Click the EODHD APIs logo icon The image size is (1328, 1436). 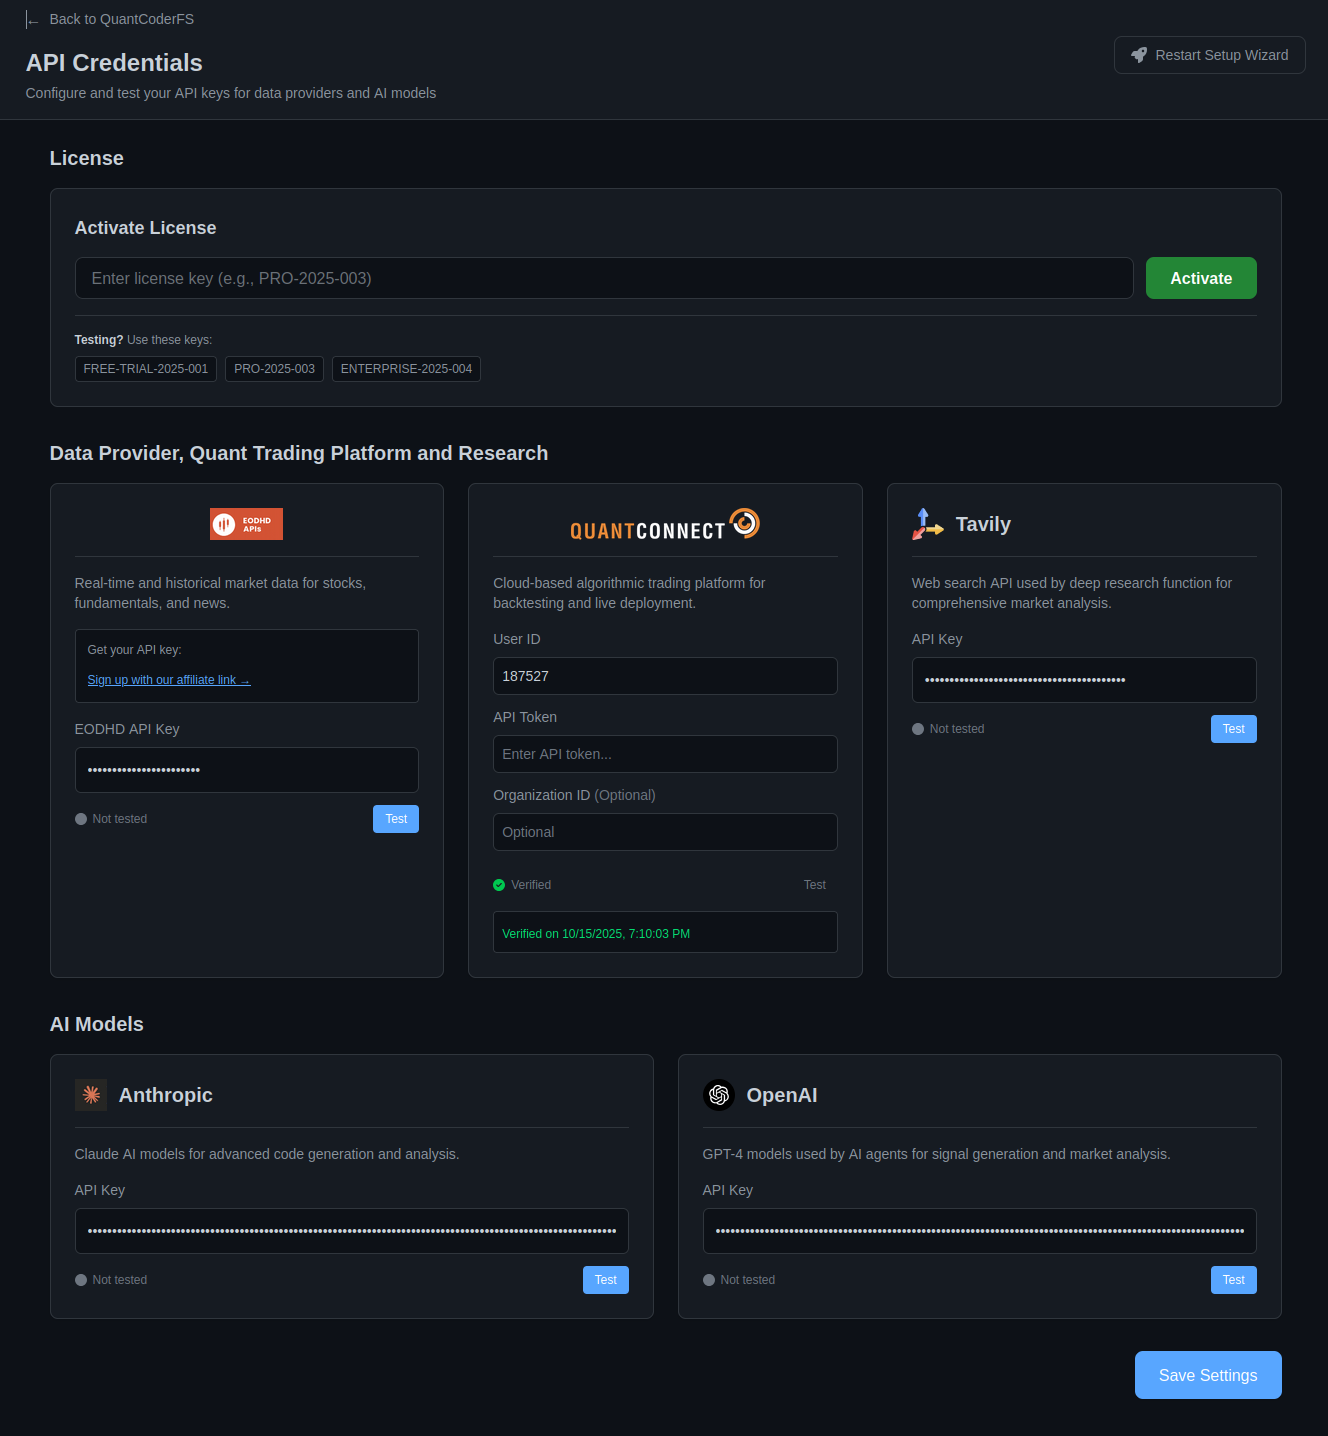point(246,523)
